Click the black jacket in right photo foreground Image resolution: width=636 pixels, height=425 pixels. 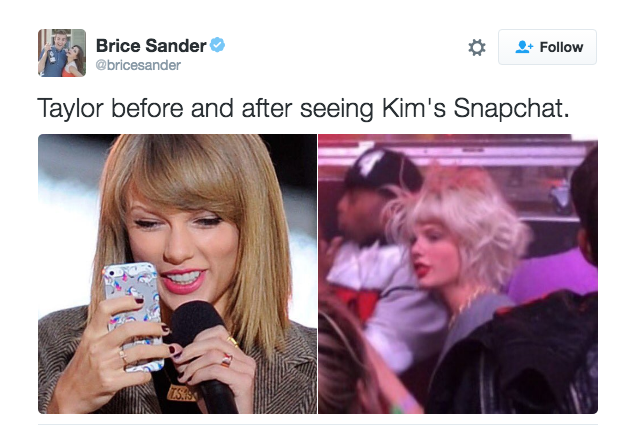[x=515, y=357]
